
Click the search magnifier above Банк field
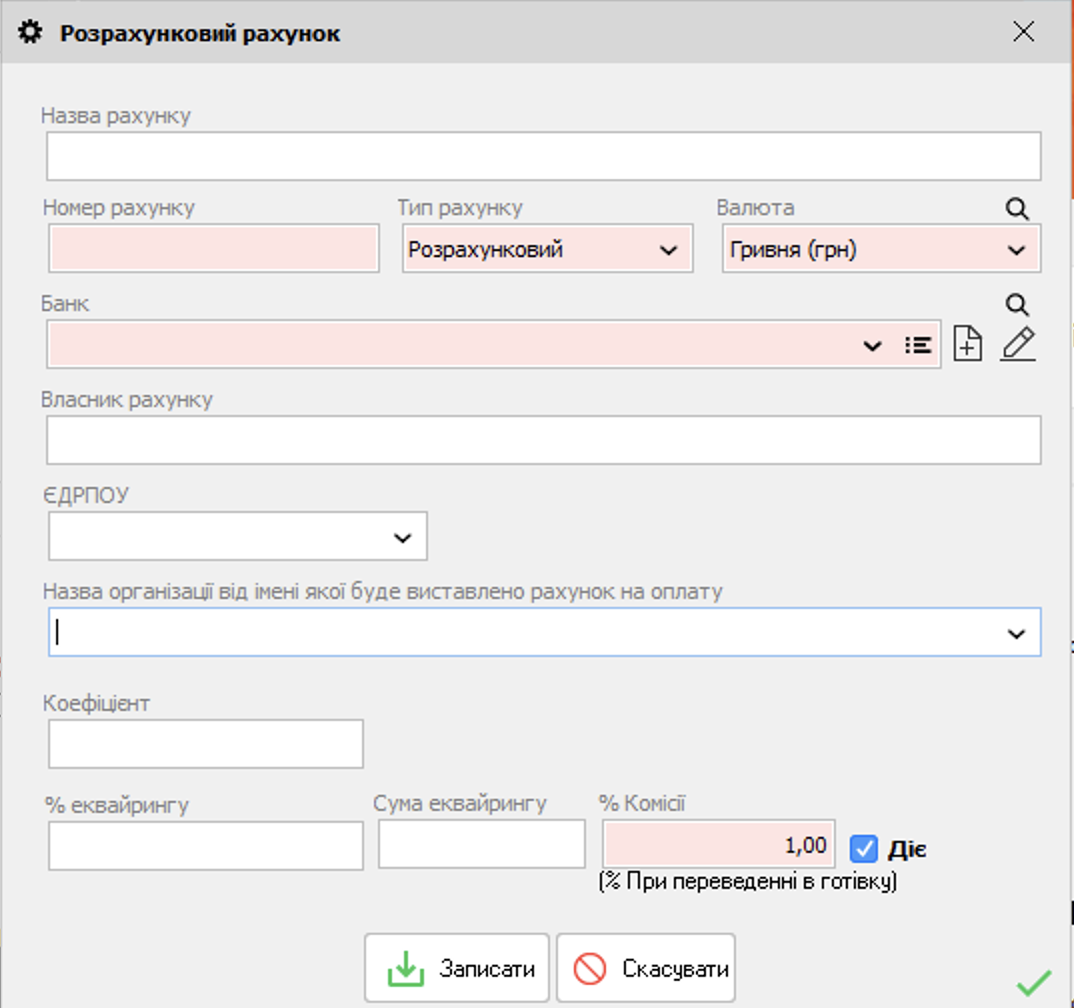pos(1017,305)
